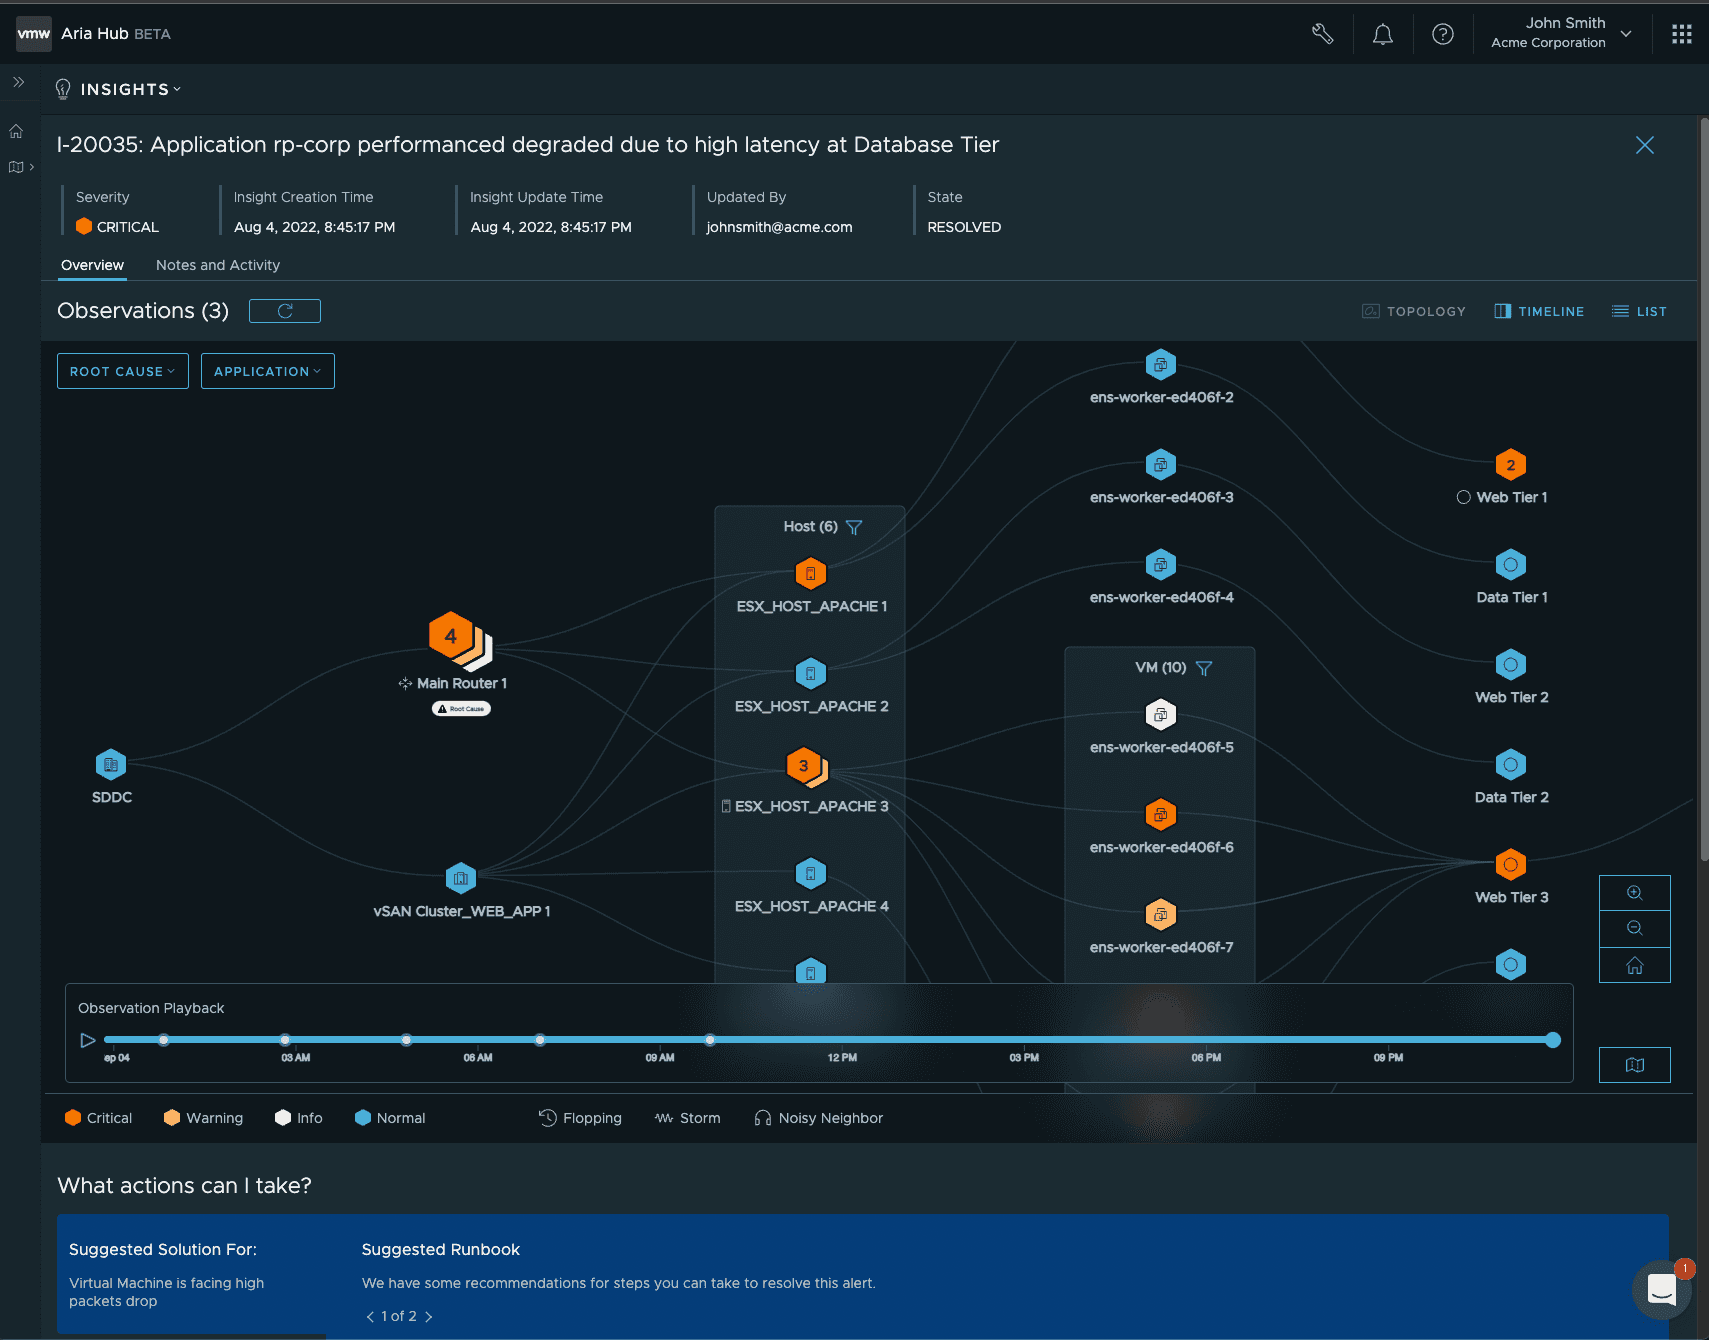1709x1340 pixels.
Task: Refresh the observations list
Action: tap(285, 311)
